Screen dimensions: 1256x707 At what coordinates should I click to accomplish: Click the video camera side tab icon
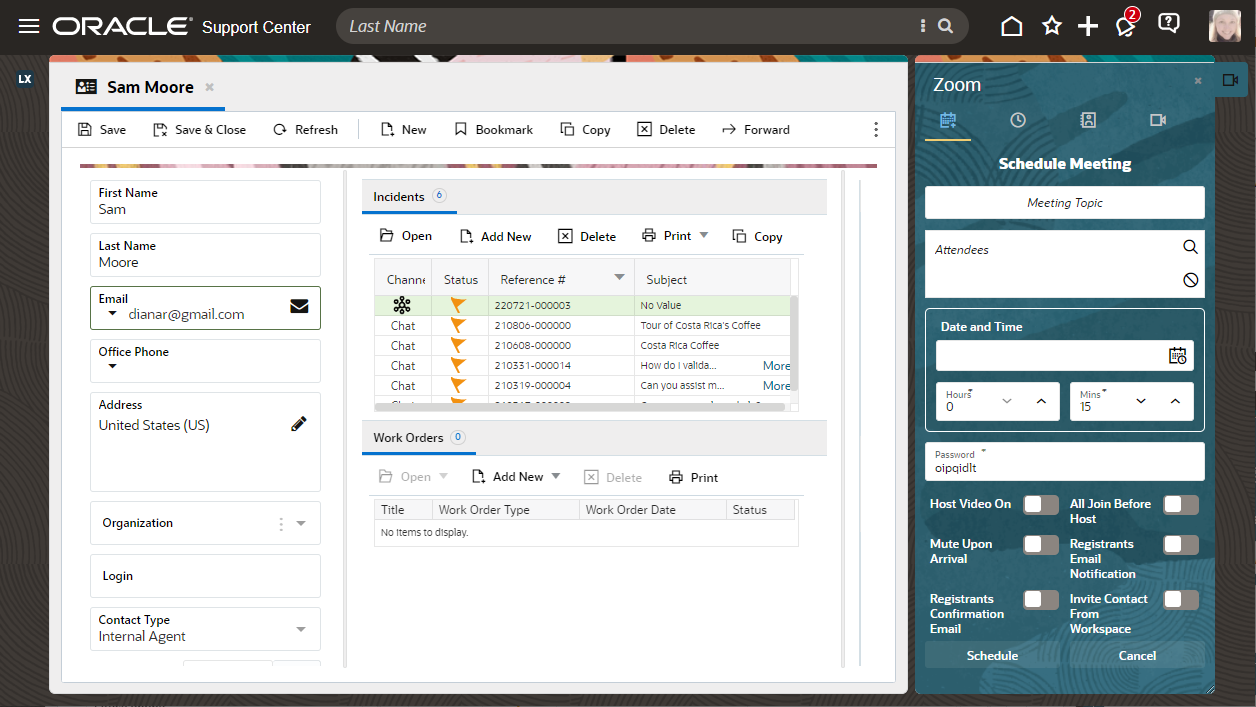point(1230,80)
